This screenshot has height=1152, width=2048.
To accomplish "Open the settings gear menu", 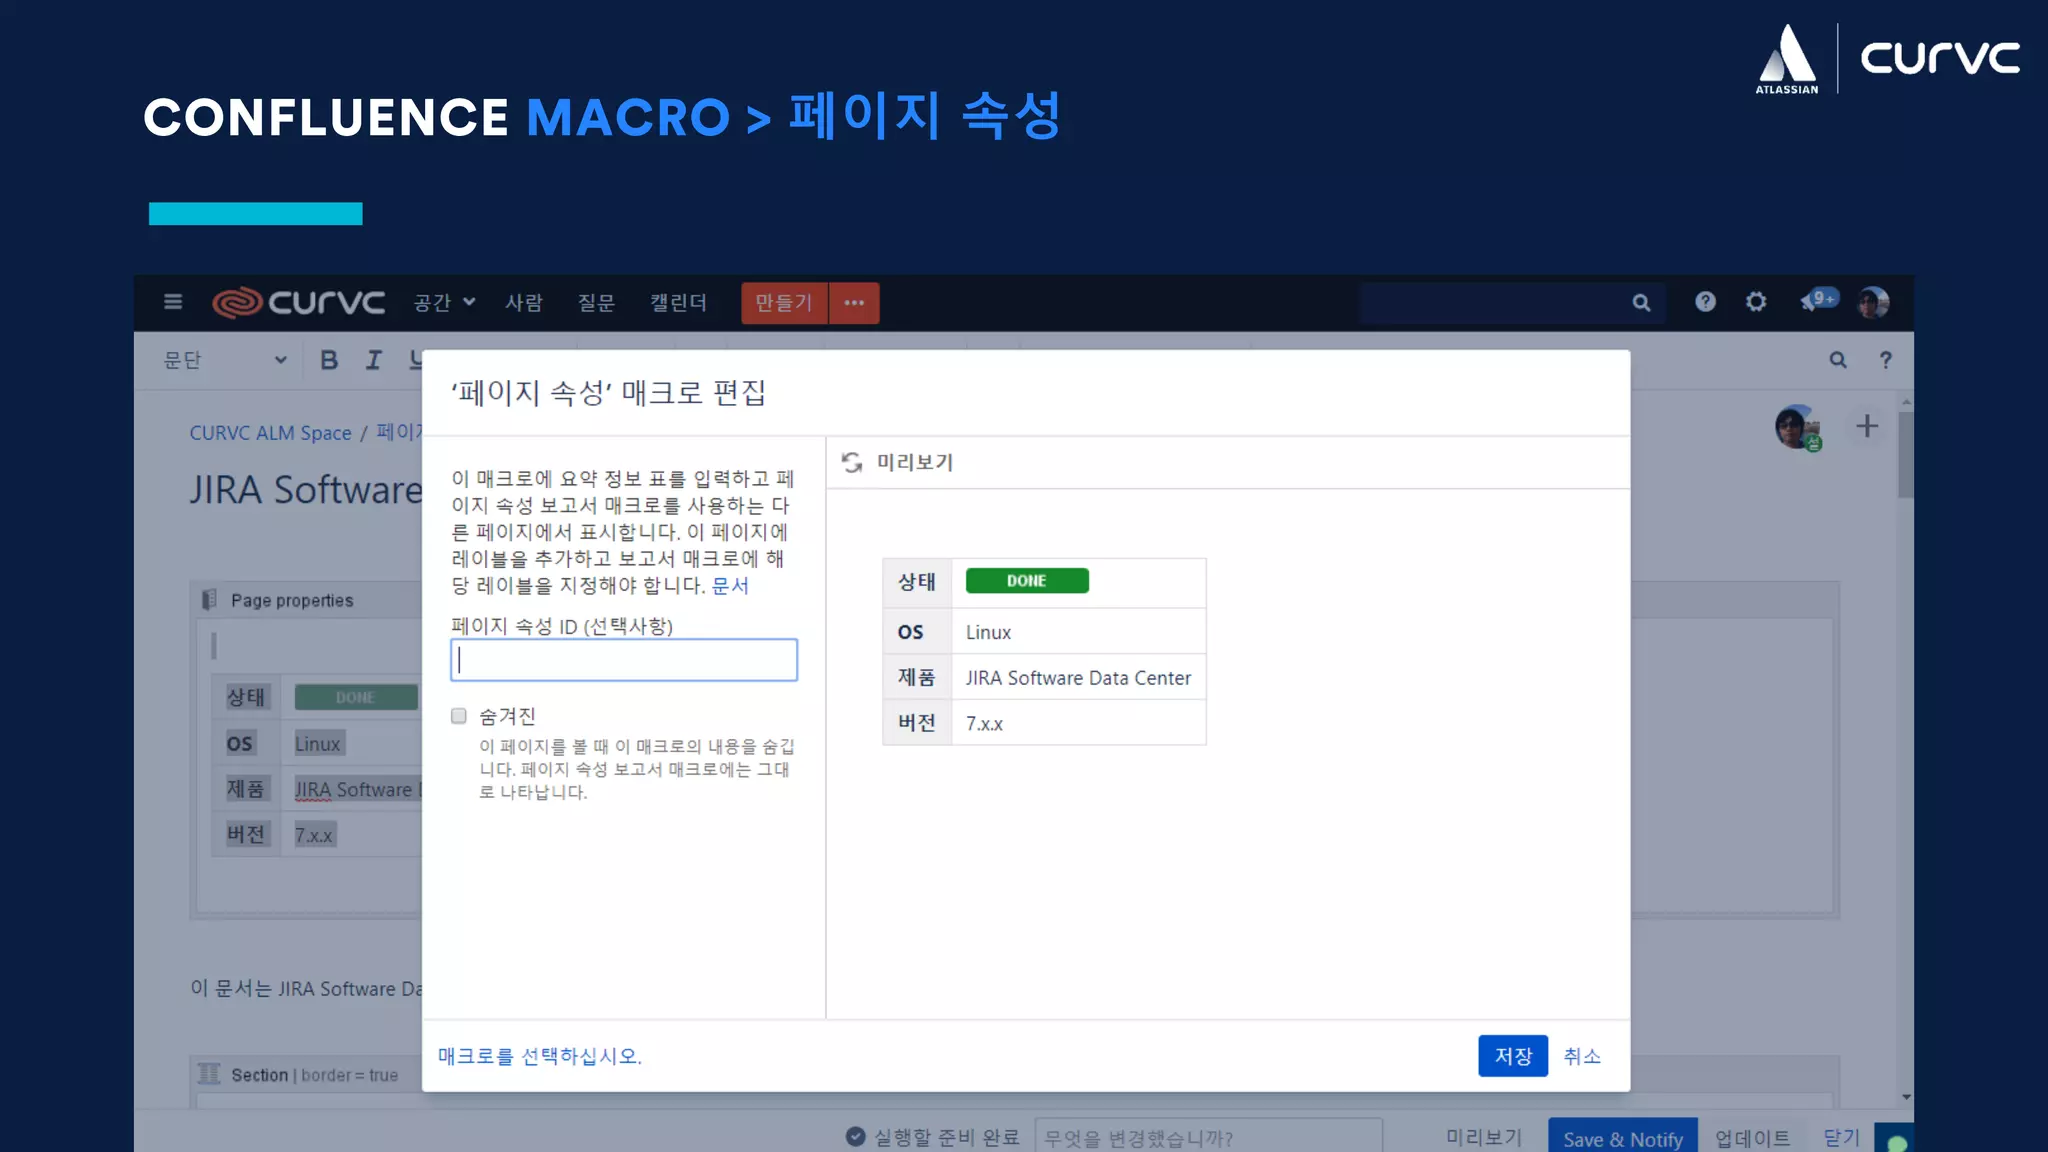I will point(1756,302).
